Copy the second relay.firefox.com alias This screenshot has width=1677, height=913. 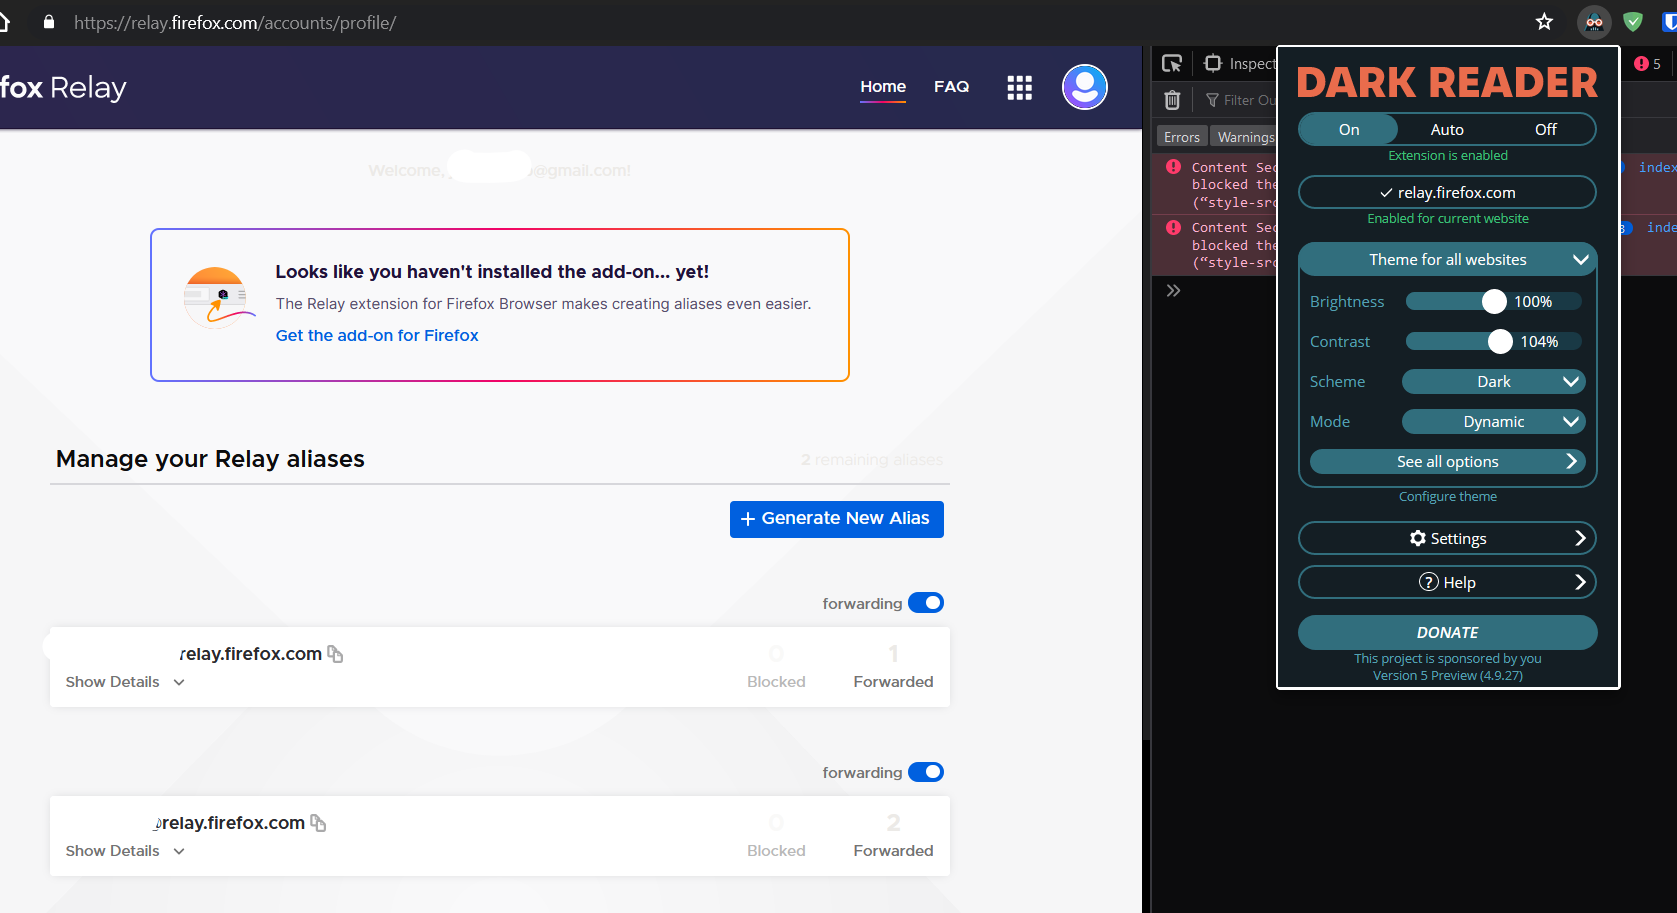(318, 823)
